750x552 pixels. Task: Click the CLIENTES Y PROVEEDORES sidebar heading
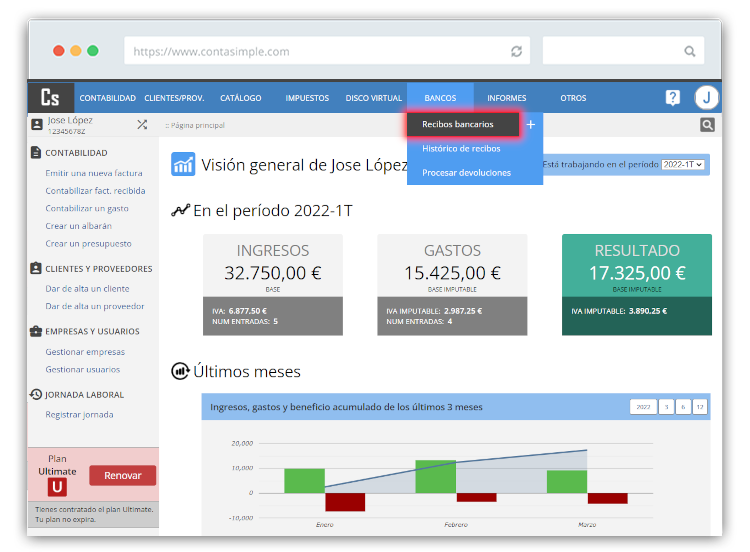[99, 269]
